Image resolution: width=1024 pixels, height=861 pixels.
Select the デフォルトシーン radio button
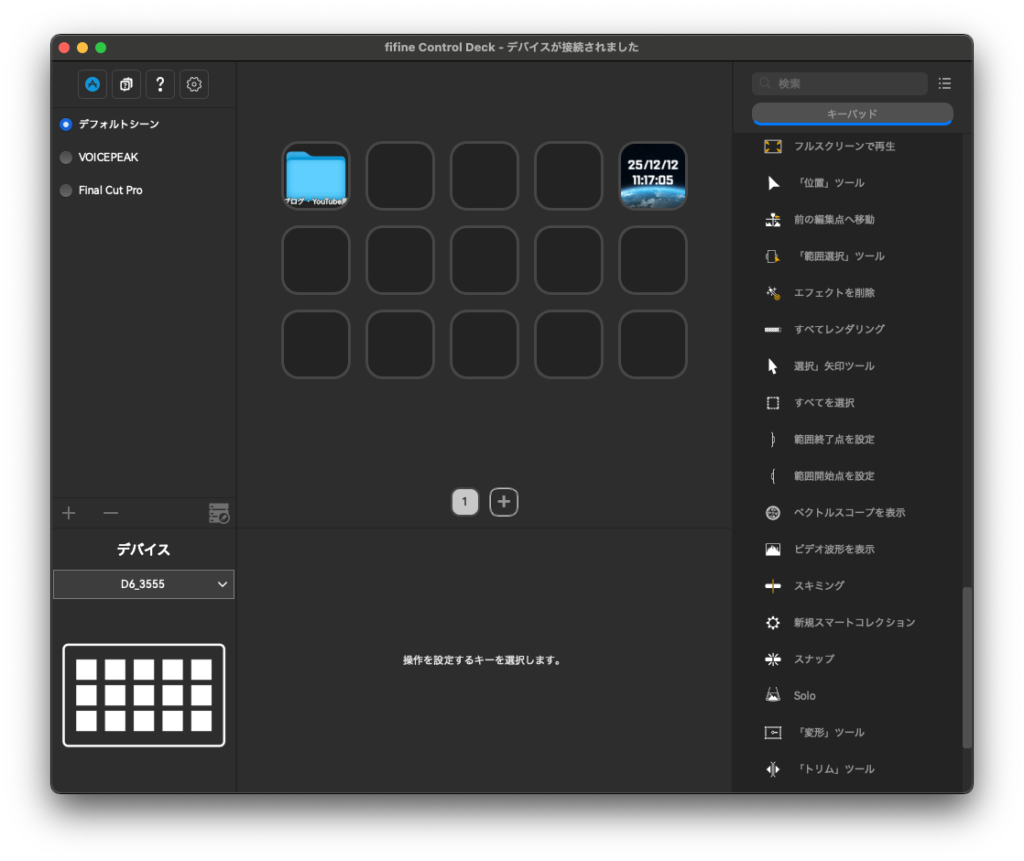[65, 124]
